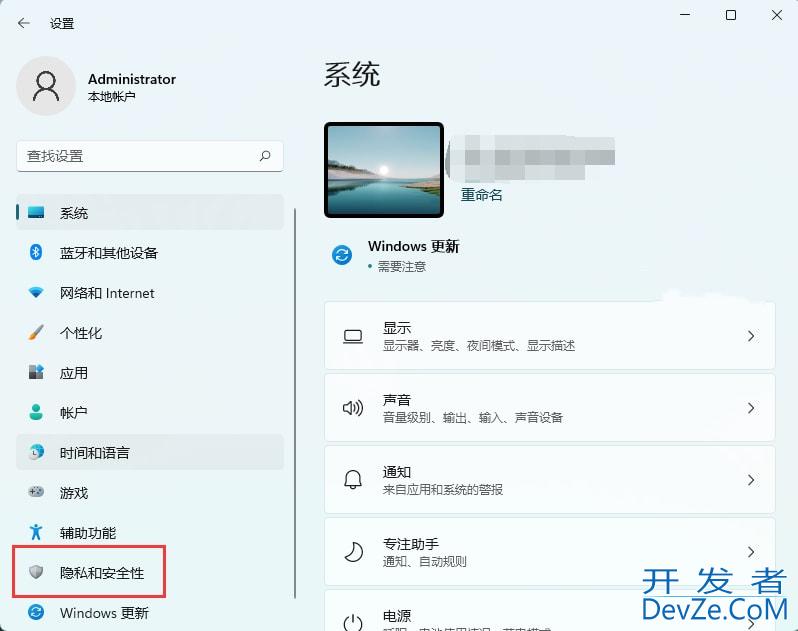
Task: Click the sidebar vertical scrollbar
Action: (x=295, y=403)
